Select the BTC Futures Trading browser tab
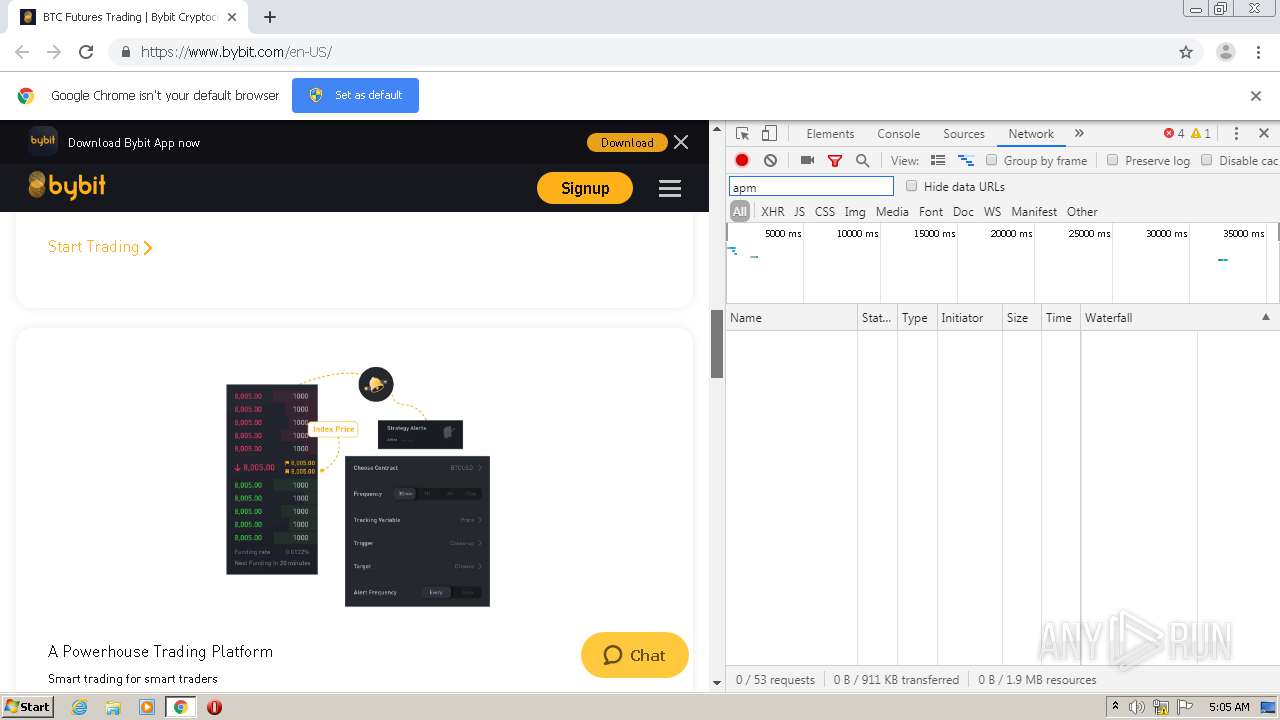Image resolution: width=1280 pixels, height=720 pixels. point(128,17)
